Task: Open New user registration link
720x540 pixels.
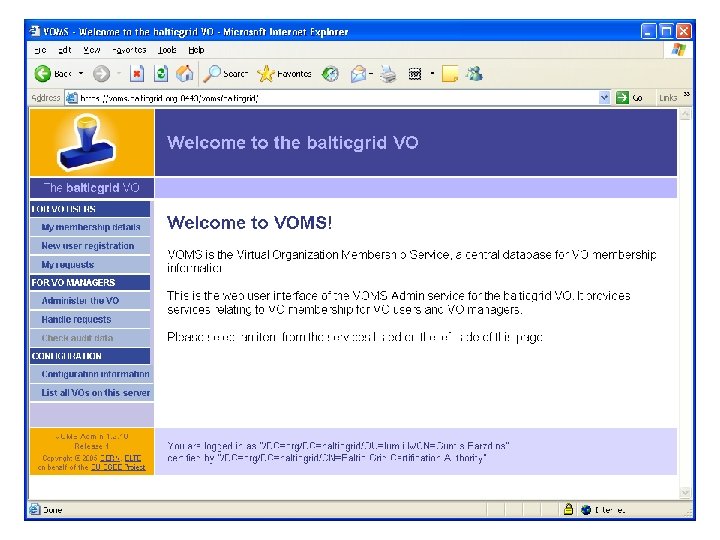Action: [90, 246]
